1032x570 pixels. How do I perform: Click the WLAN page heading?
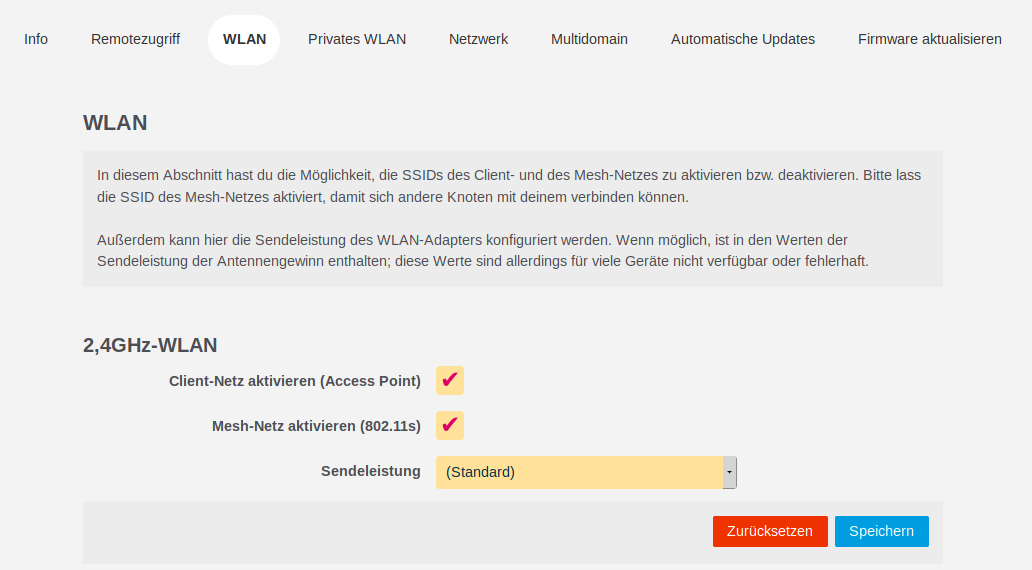[x=115, y=123]
